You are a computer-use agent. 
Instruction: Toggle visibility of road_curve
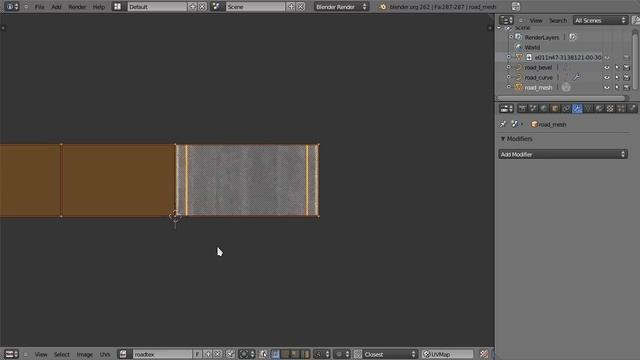click(607, 77)
